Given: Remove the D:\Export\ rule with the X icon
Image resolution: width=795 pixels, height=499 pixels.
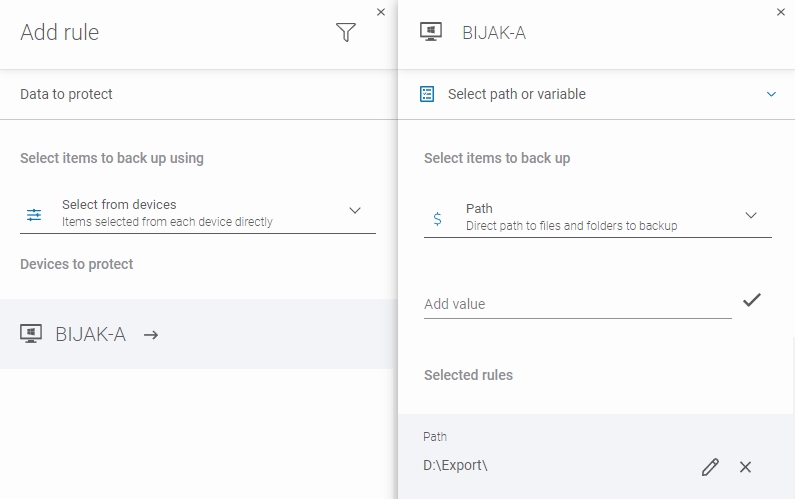Looking at the screenshot, I should coord(745,467).
